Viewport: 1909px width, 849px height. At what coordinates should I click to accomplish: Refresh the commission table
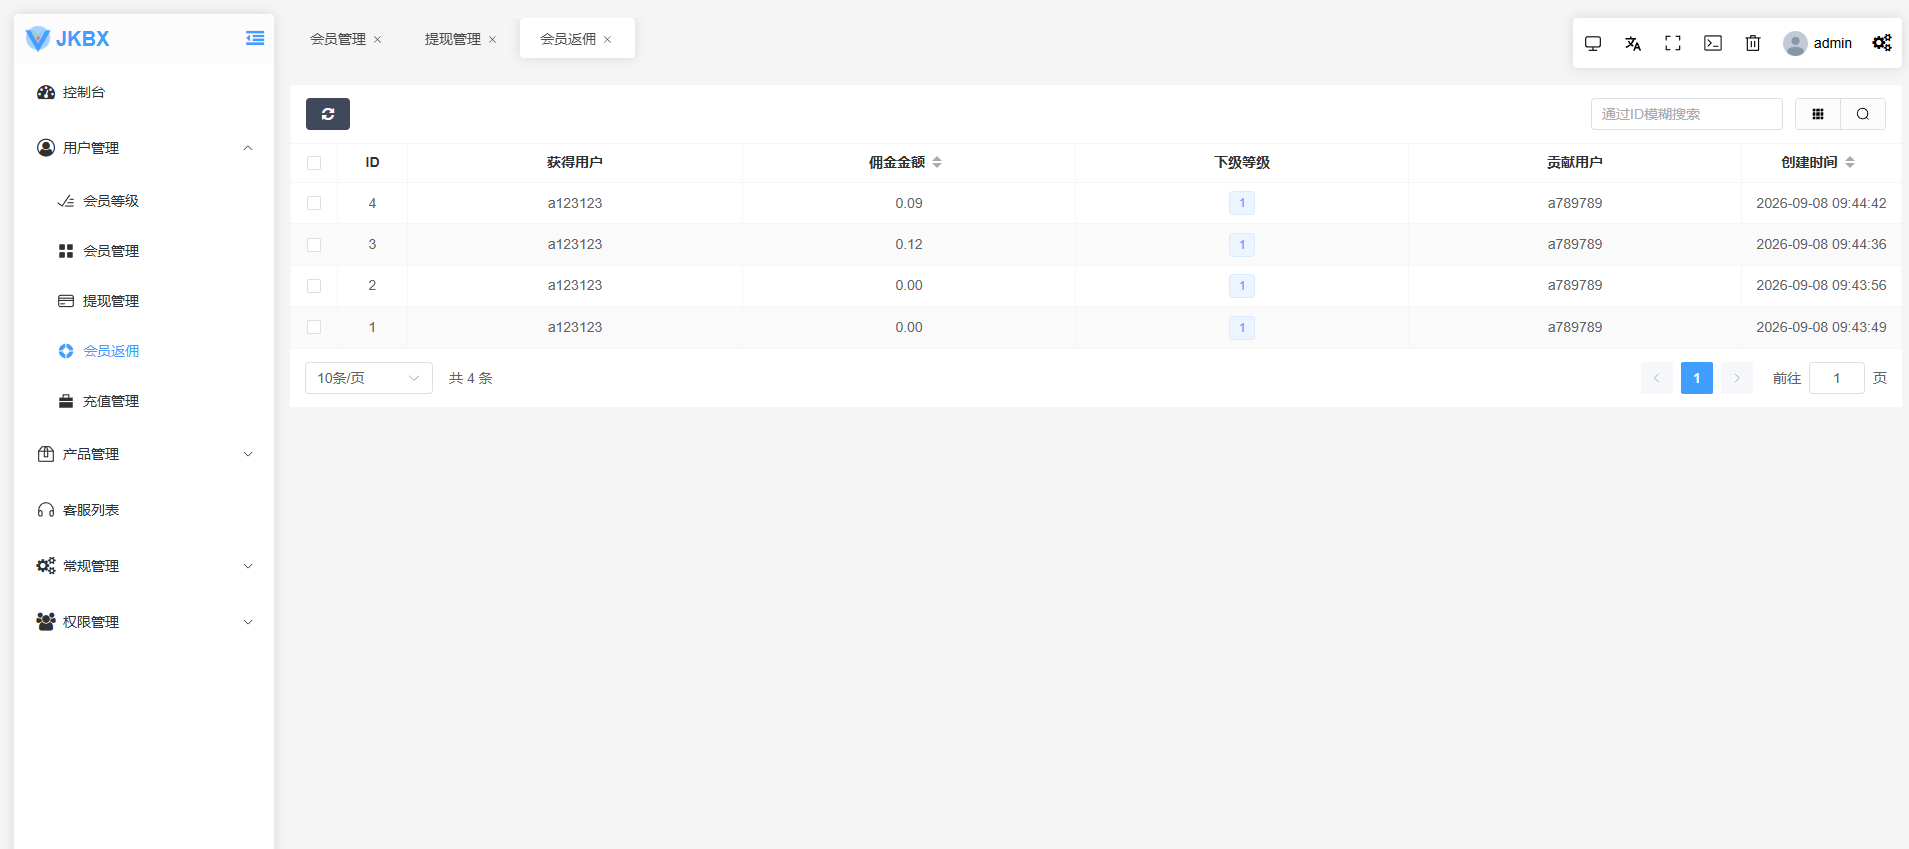[328, 114]
